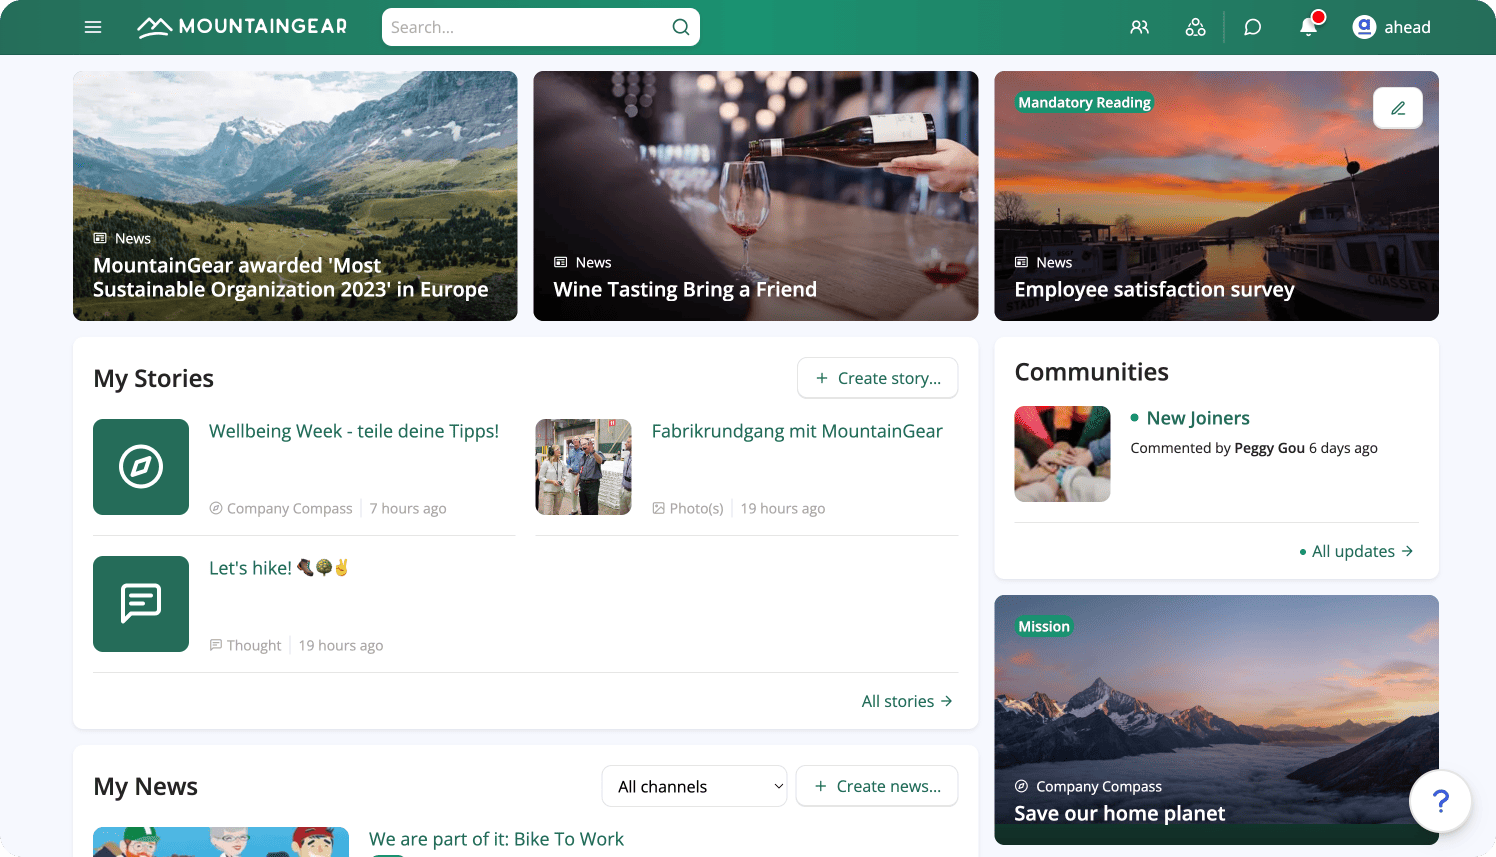Viewport: 1496px width, 857px height.
Task: Click the Communities heading
Action: pos(1091,372)
